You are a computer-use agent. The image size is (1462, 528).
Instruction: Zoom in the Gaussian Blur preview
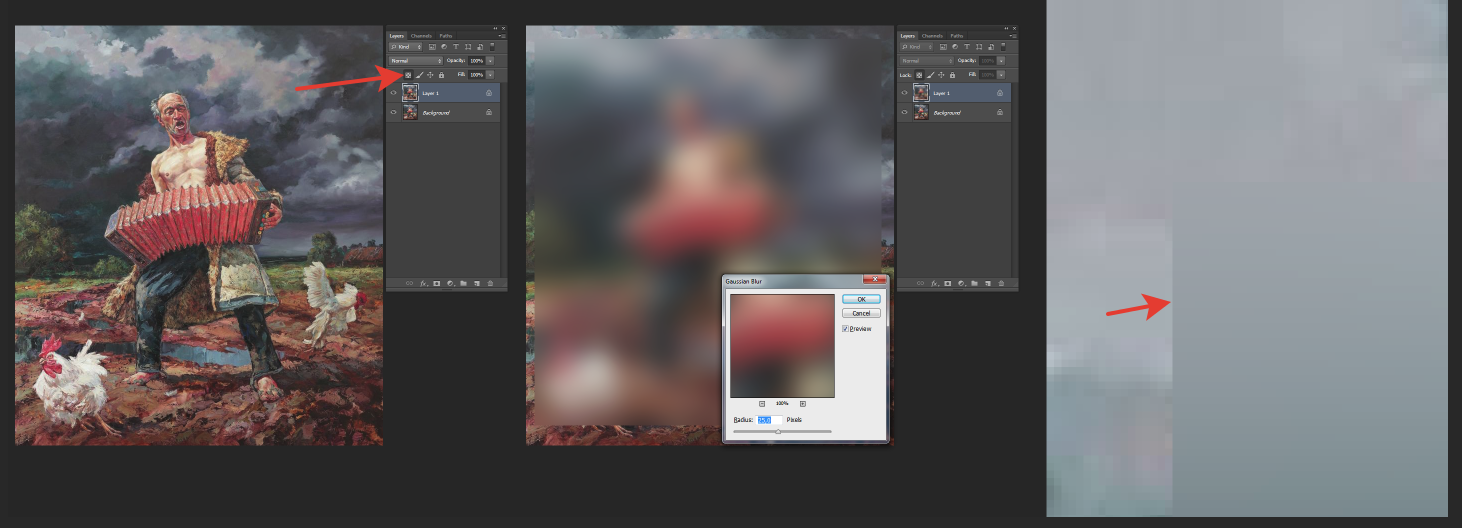coord(803,403)
